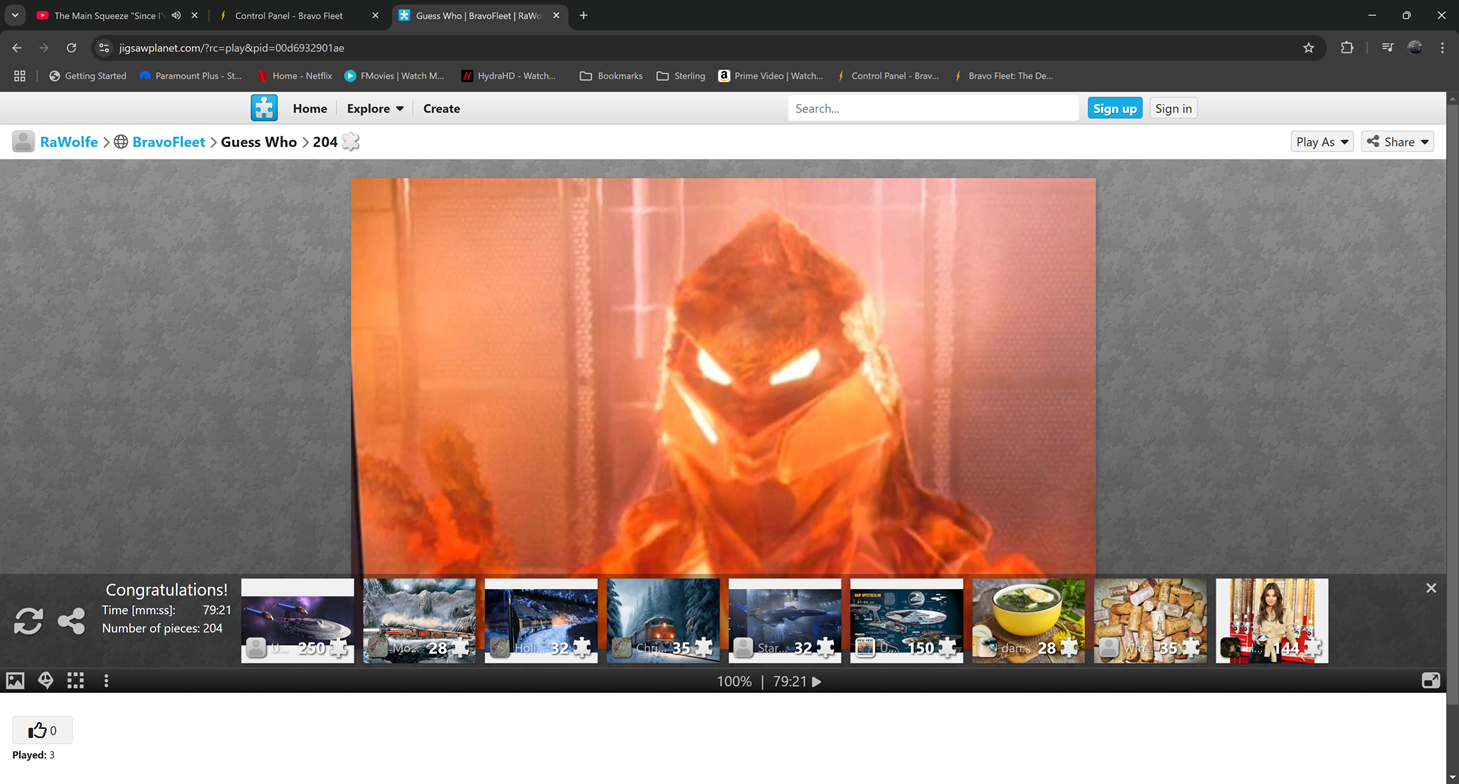Open Getting Started bookmark
Screen dimensions: 1459x784
(87, 76)
